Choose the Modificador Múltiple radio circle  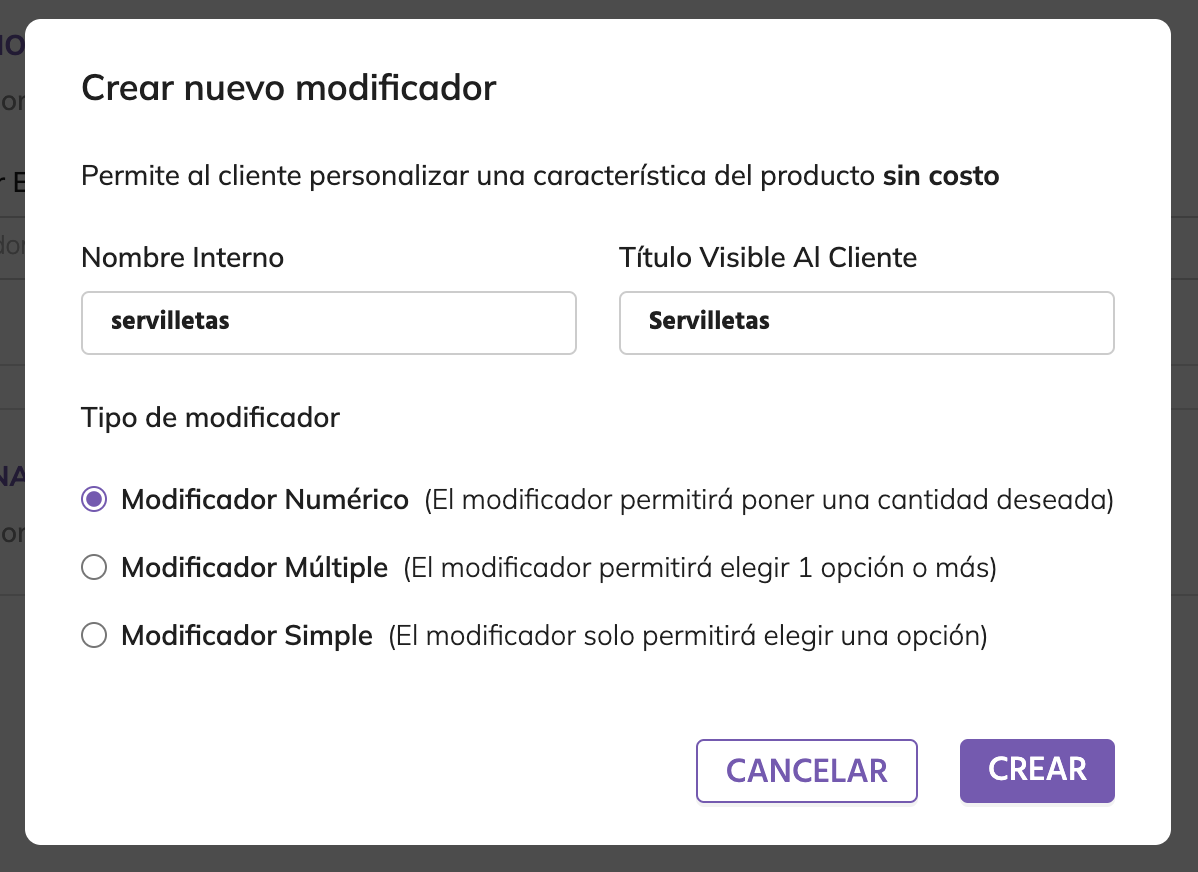(94, 568)
